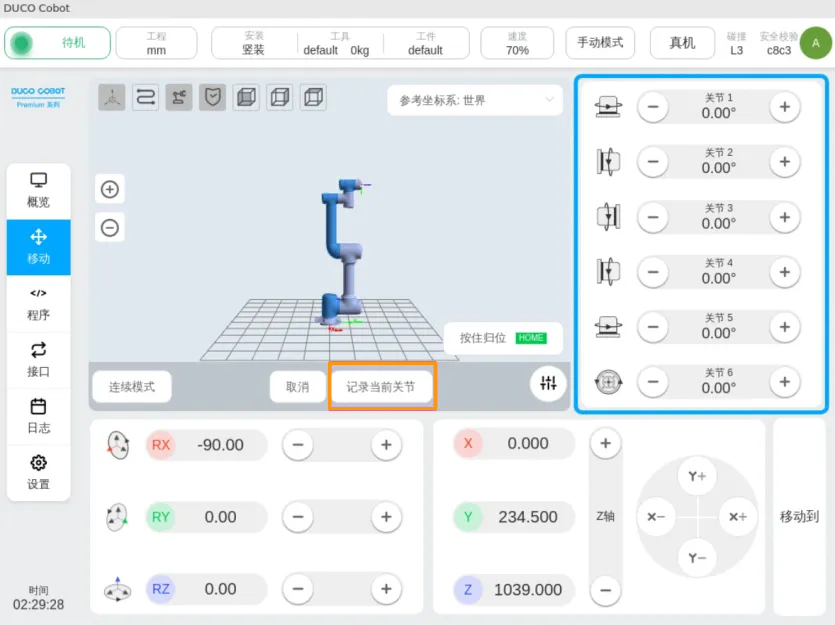Viewport: 835px width, 625px height.
Task: Toggle the 连续模式 continuous mode button
Action: [x=132, y=386]
